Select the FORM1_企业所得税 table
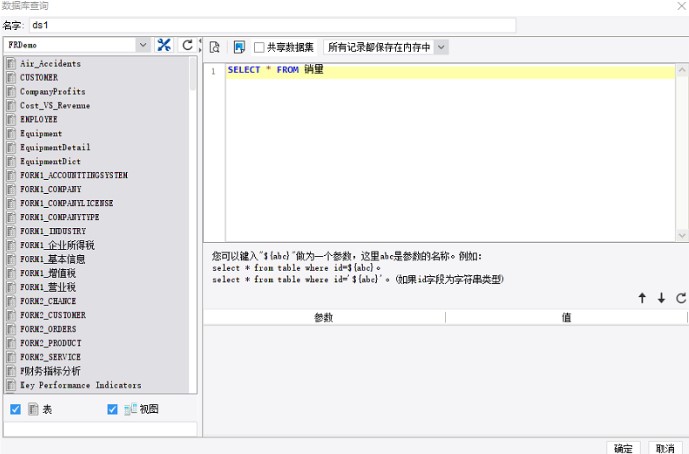 (x=58, y=245)
